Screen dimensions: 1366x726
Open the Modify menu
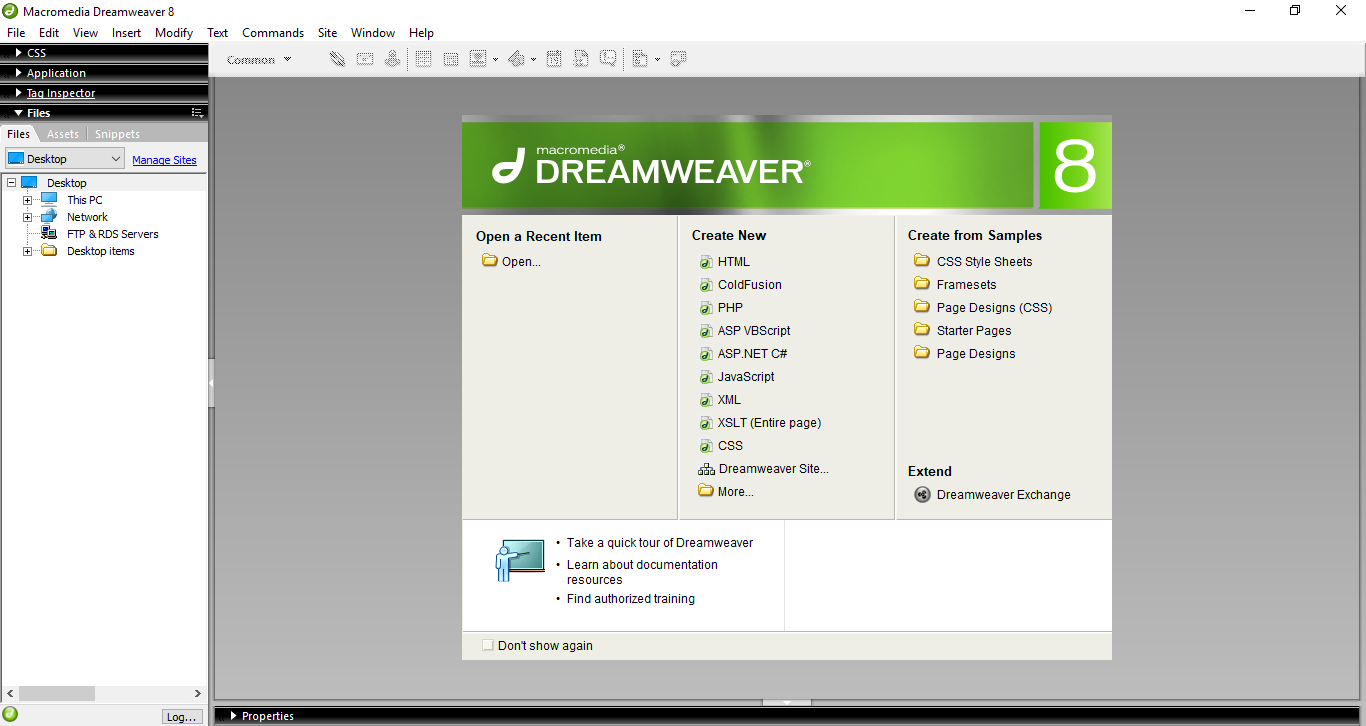tap(174, 33)
